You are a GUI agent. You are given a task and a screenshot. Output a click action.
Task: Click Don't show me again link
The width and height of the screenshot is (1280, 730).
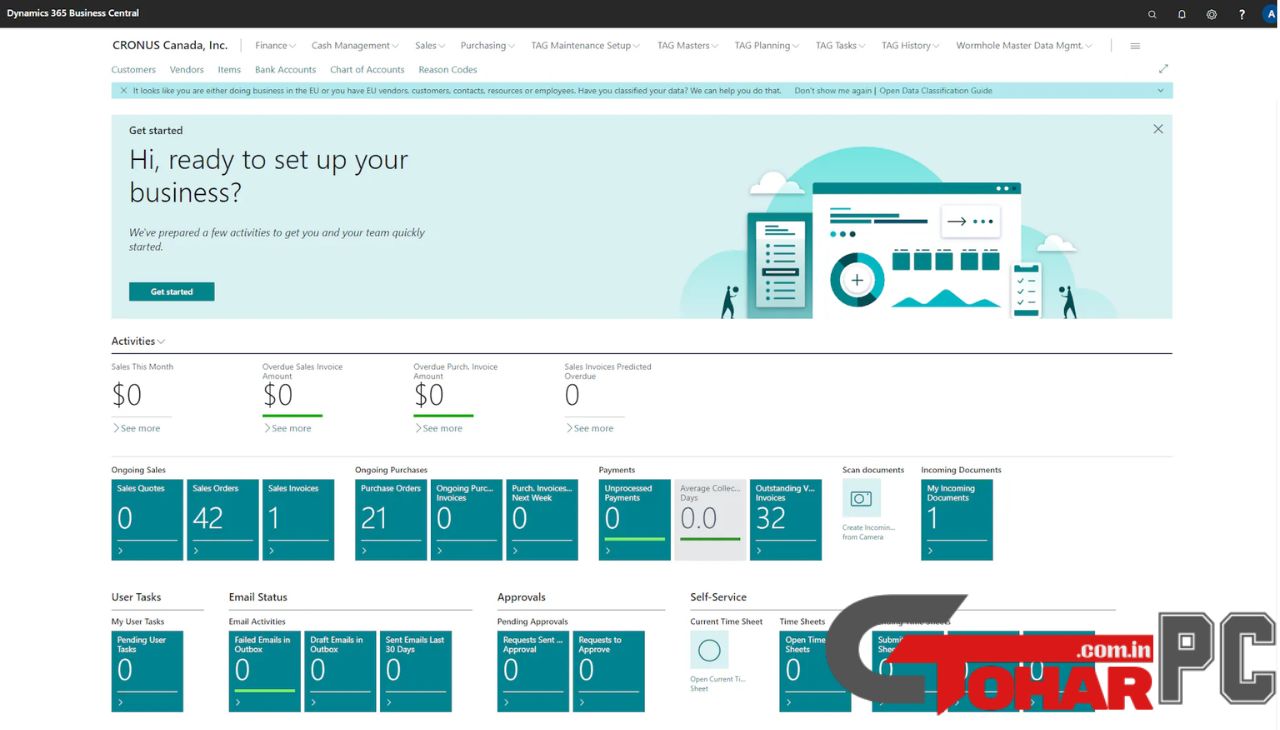833,91
